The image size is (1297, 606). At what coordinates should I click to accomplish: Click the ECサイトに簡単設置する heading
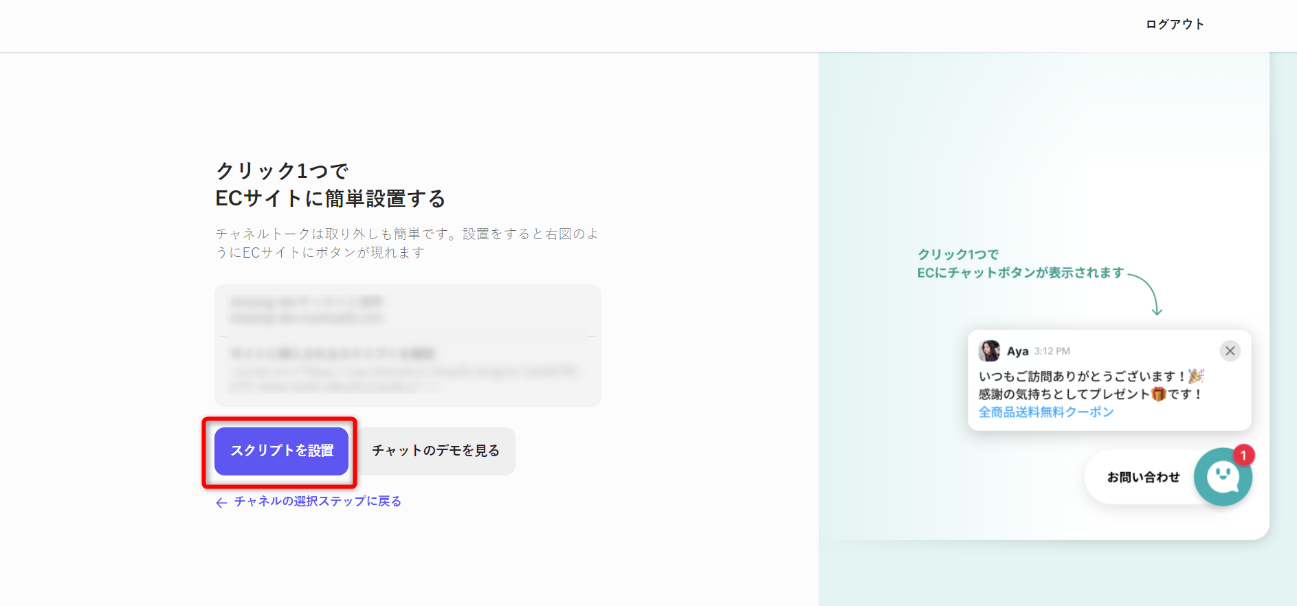point(331,197)
